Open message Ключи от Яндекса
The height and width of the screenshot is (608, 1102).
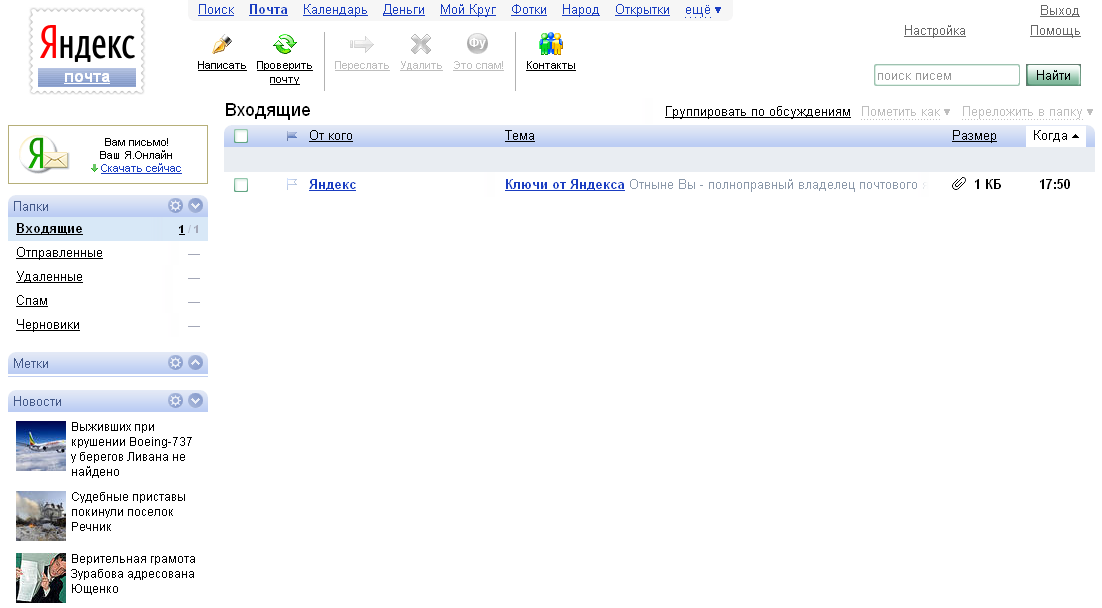[x=564, y=184]
